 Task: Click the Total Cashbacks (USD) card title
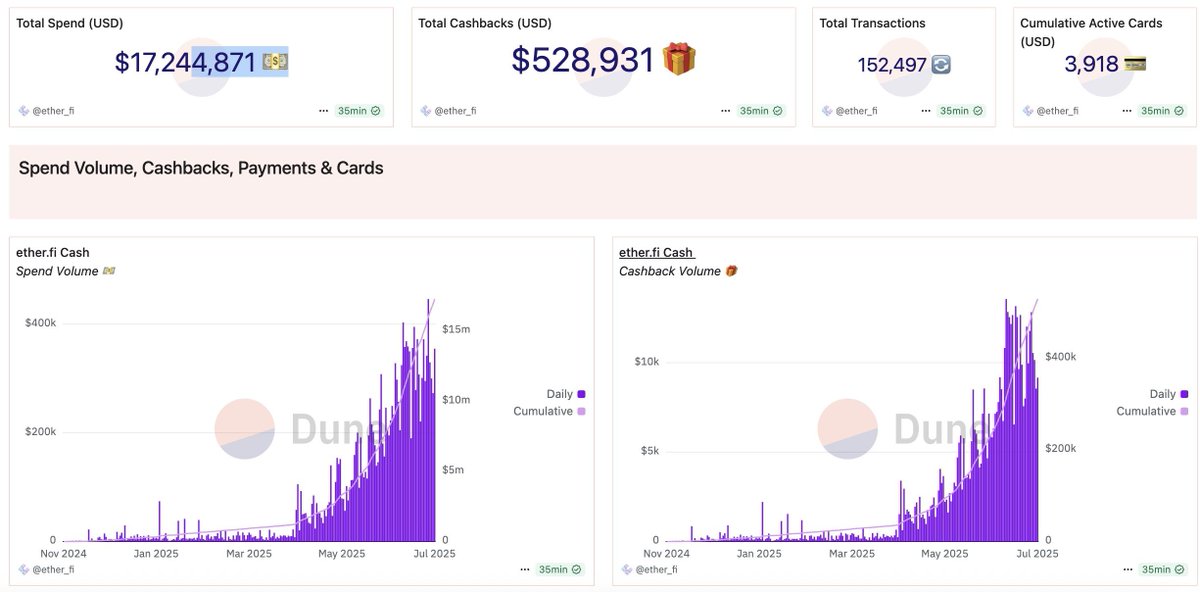pos(485,23)
